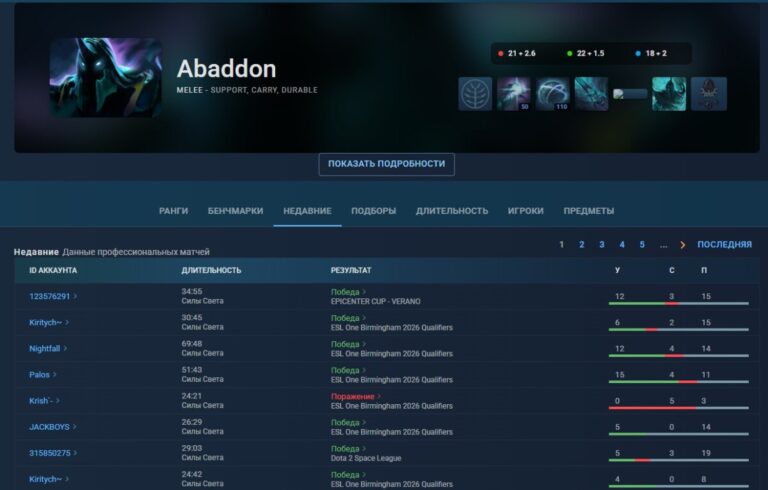This screenshot has width=768, height=490.
Task: Click the 34:55 duration value
Action: (192, 292)
